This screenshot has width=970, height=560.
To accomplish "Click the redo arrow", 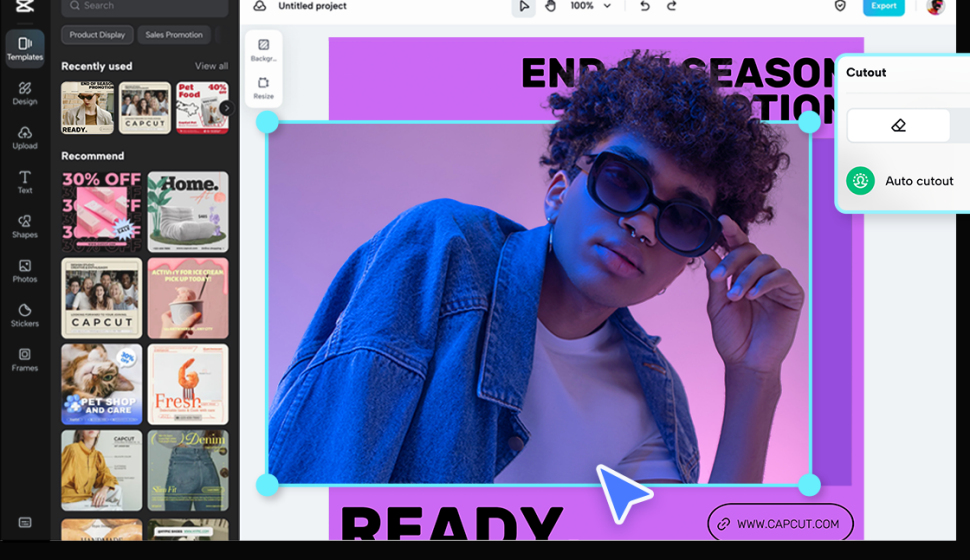I will pos(672,6).
